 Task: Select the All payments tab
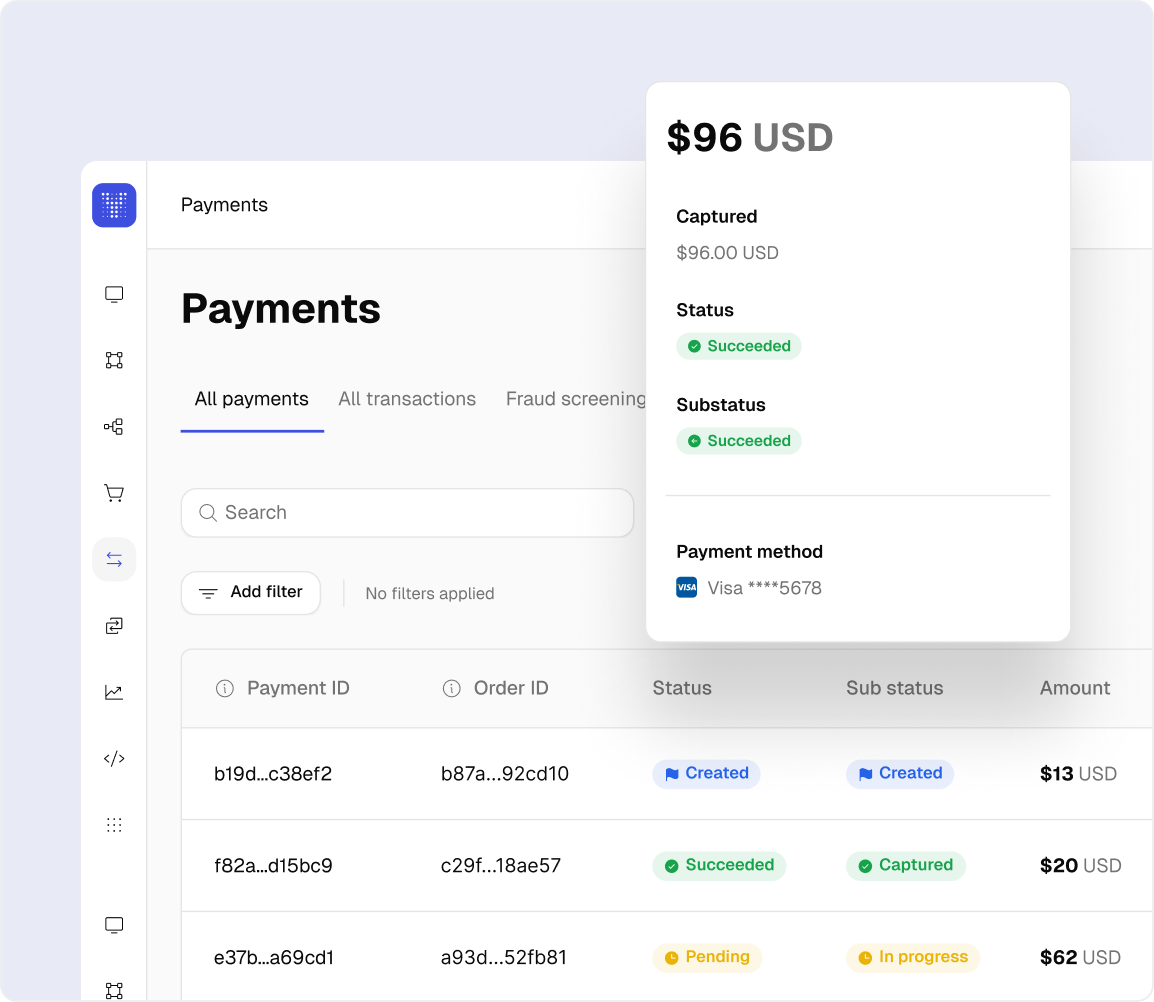252,399
